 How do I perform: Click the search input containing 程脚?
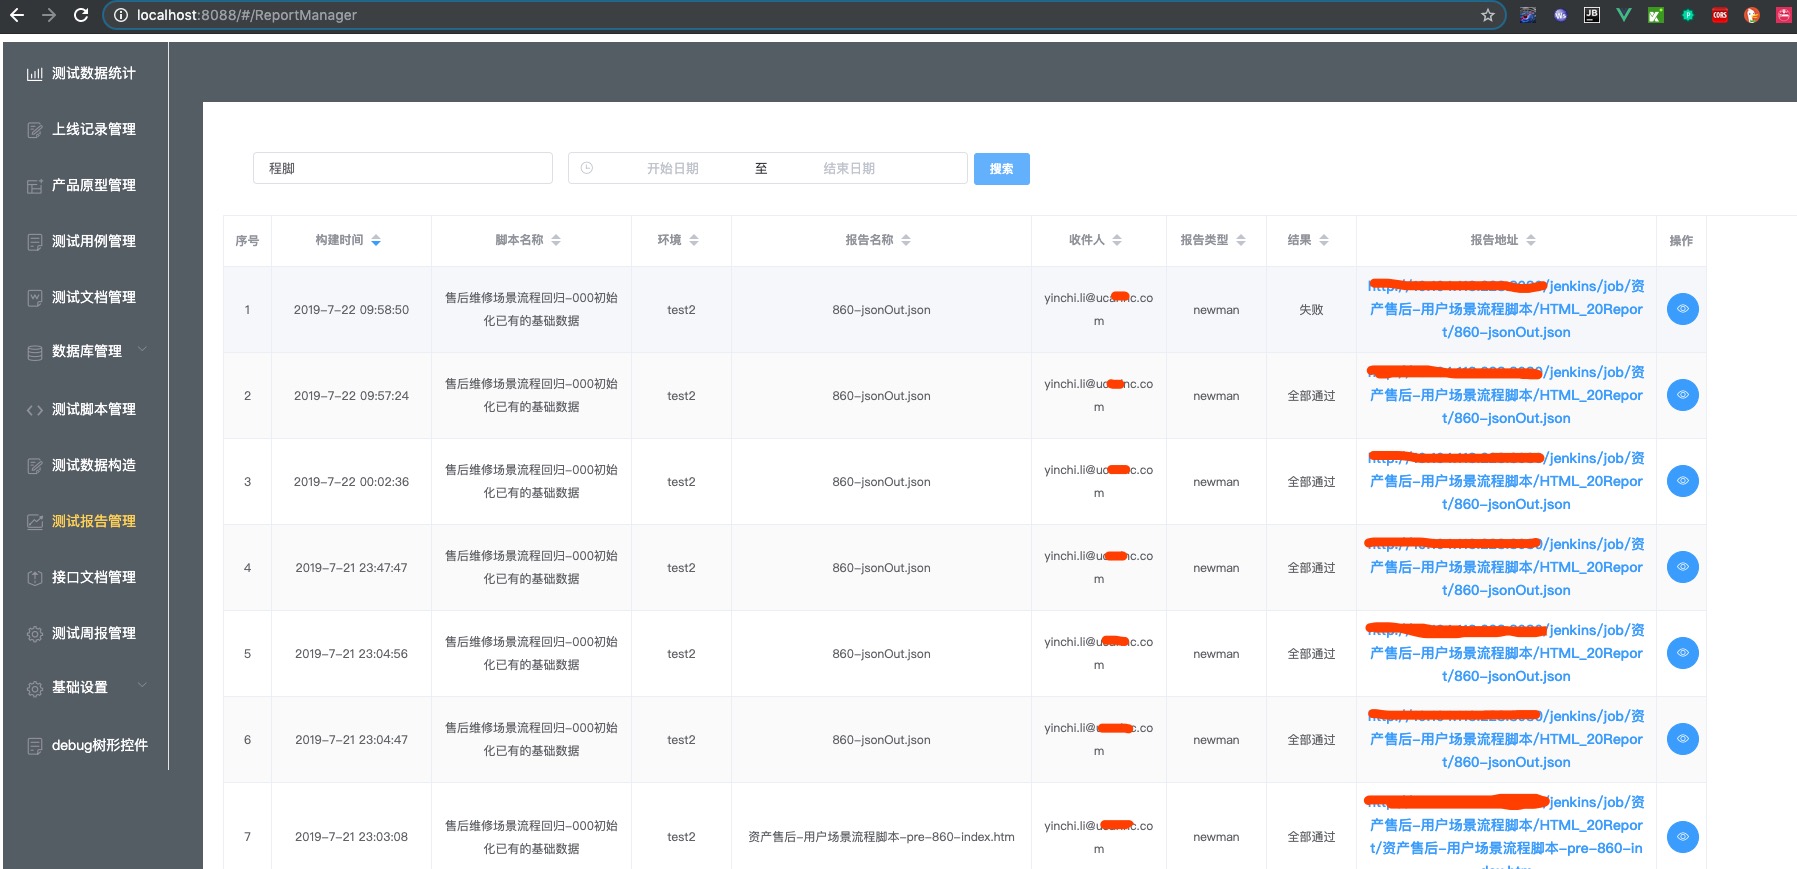pyautogui.click(x=403, y=168)
